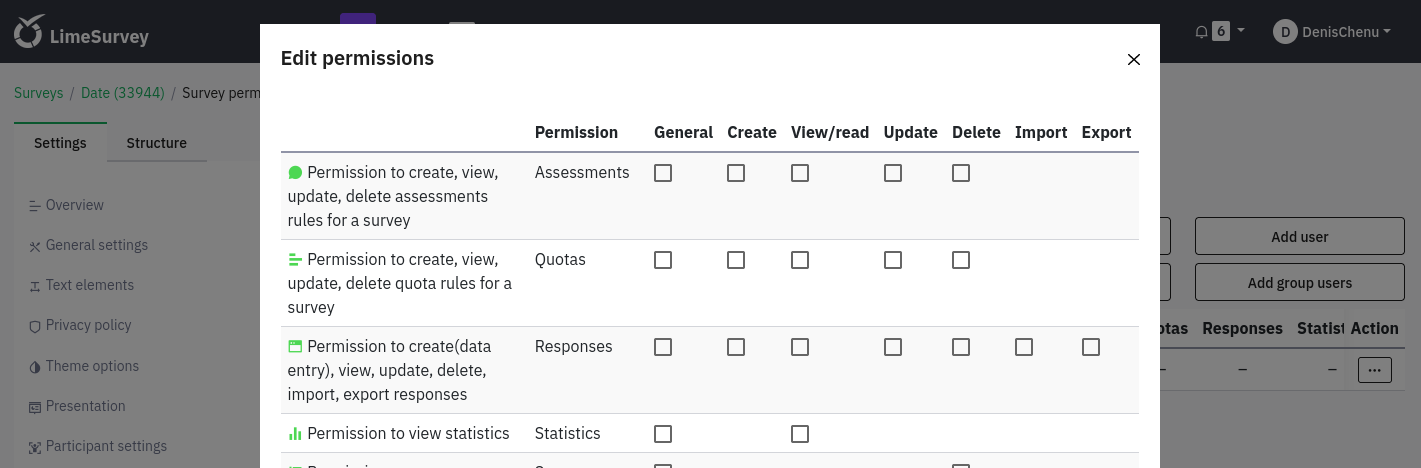
Task: Click the Presentation sidebar icon
Action: tap(35, 407)
